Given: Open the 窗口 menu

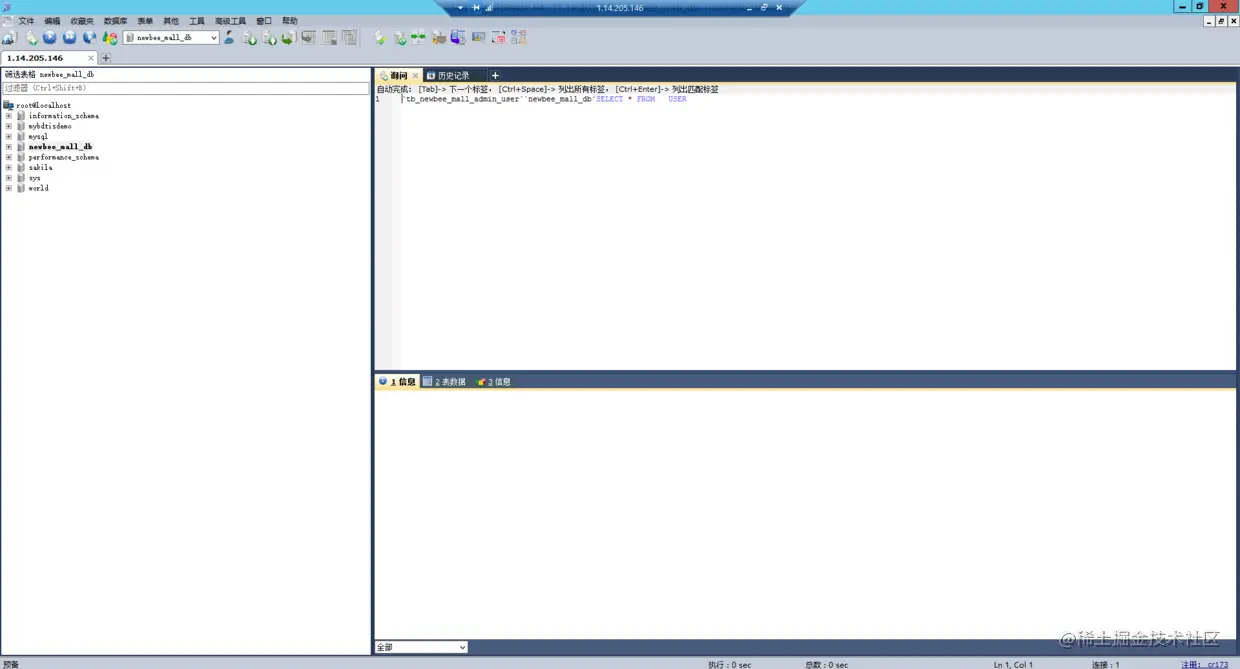Looking at the screenshot, I should (x=264, y=20).
